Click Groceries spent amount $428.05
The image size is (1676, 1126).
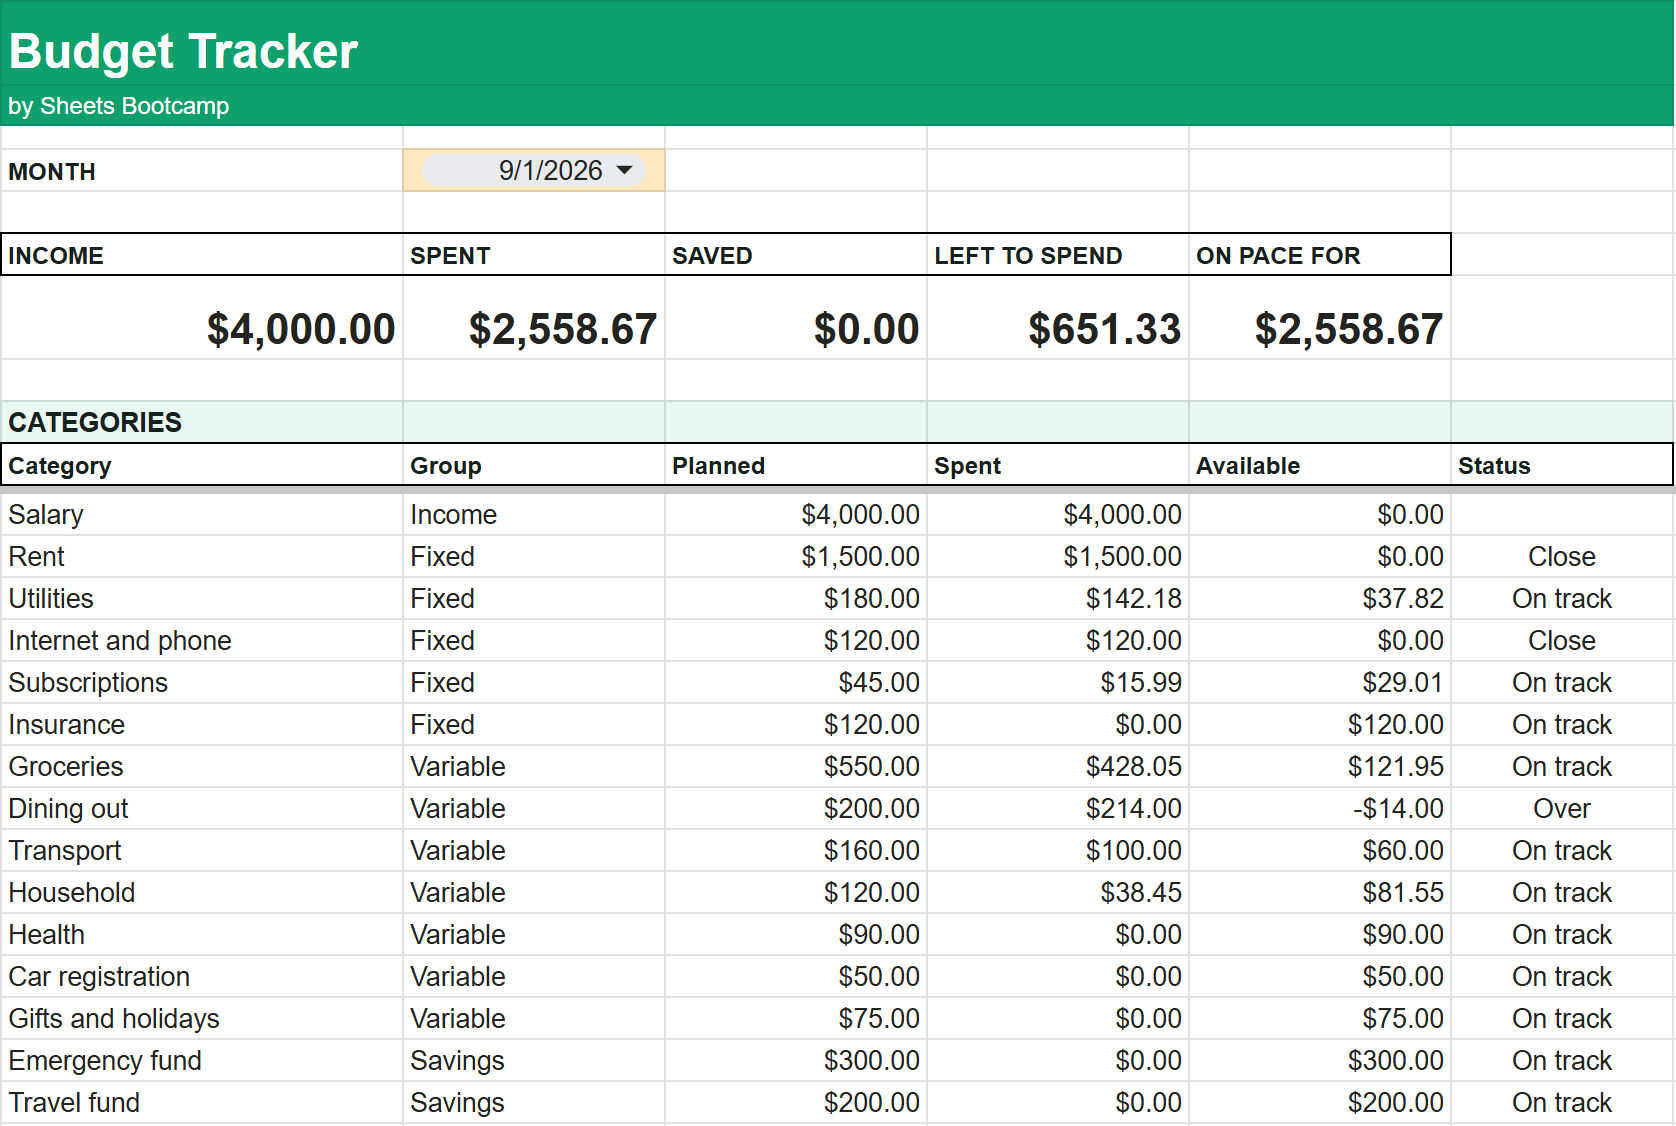point(1058,766)
